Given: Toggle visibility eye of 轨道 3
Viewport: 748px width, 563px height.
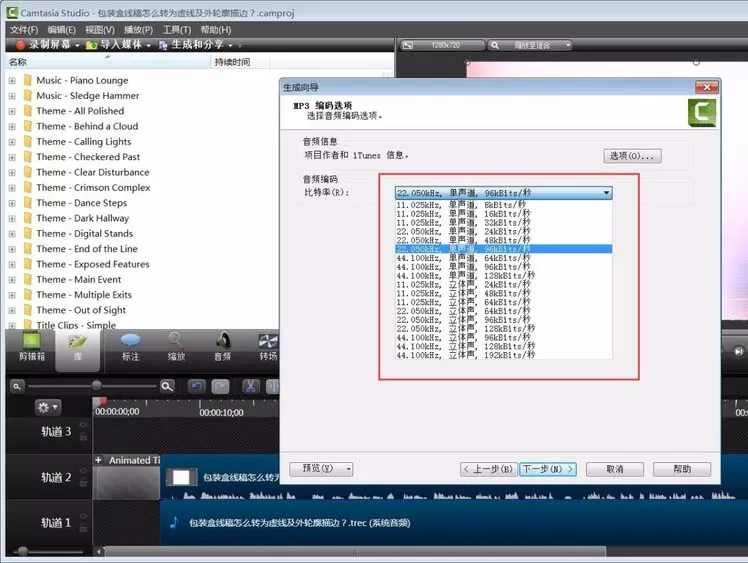Looking at the screenshot, I should (x=83, y=425).
